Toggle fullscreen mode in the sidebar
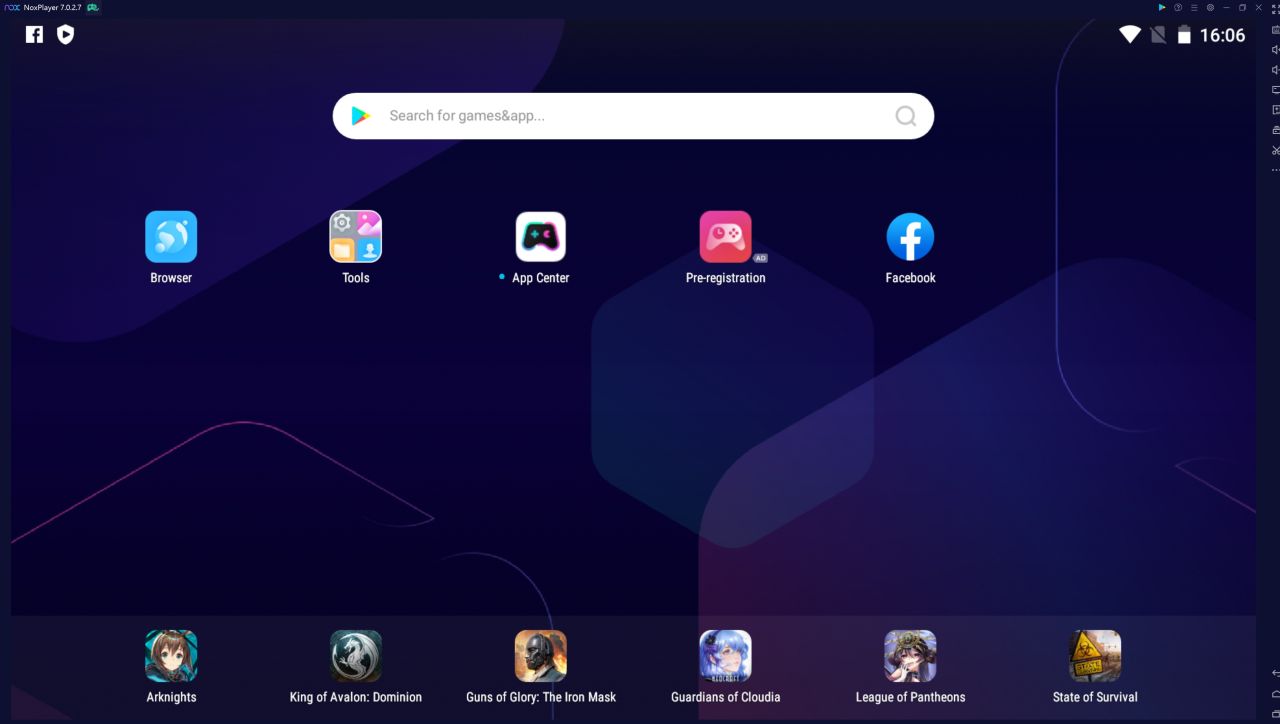1280x724 pixels. point(1276,8)
